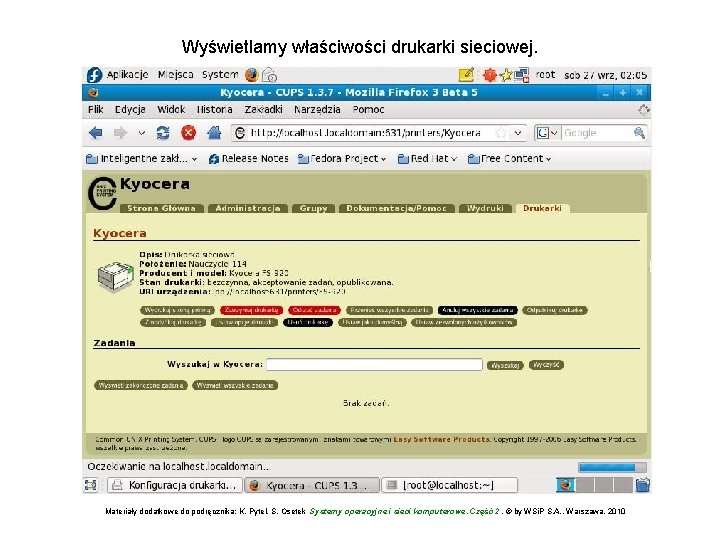Click the Zmodyfikuj drukarkę button
This screenshot has height=540, width=720.
pyautogui.click(x=173, y=322)
